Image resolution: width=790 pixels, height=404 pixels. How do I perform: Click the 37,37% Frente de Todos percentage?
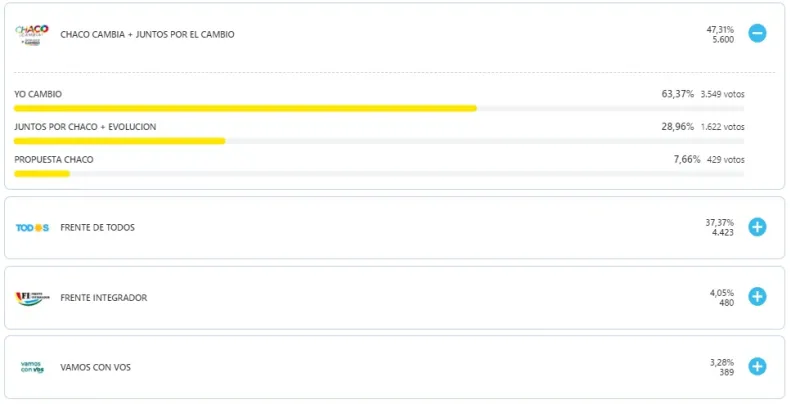pyautogui.click(x=720, y=222)
